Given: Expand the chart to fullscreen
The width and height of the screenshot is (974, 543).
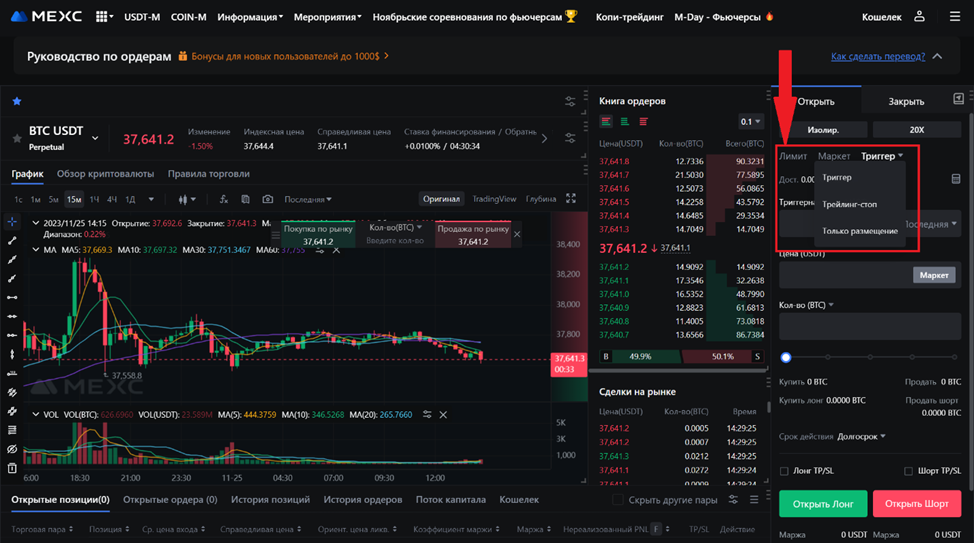Looking at the screenshot, I should click(571, 199).
